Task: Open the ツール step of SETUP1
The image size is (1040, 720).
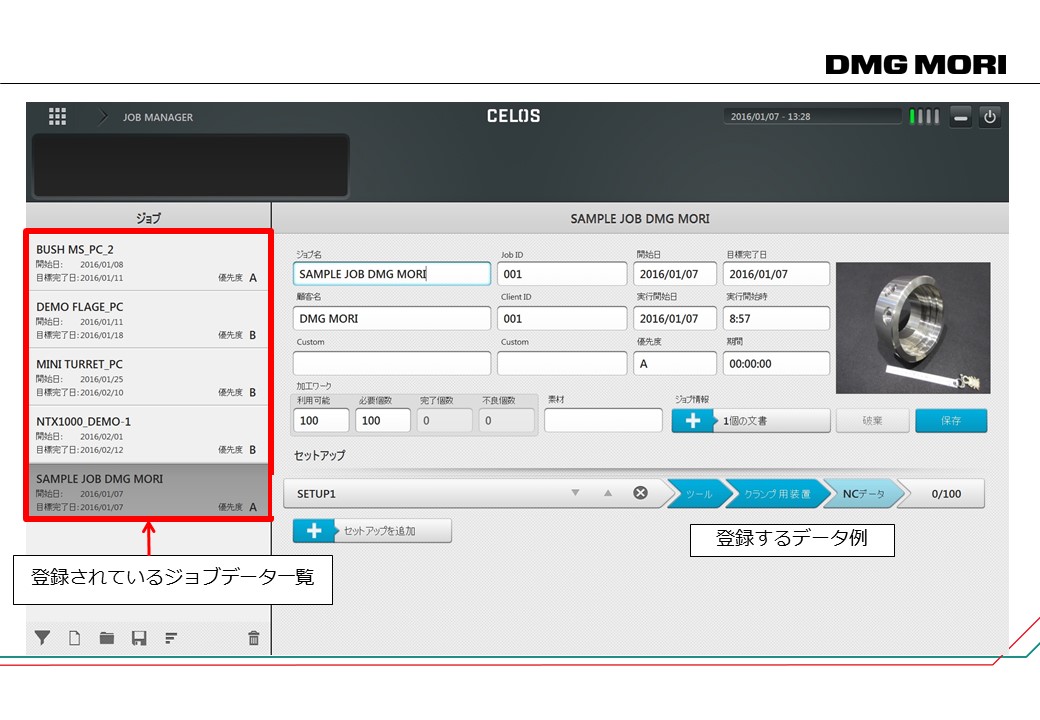Action: [x=698, y=494]
